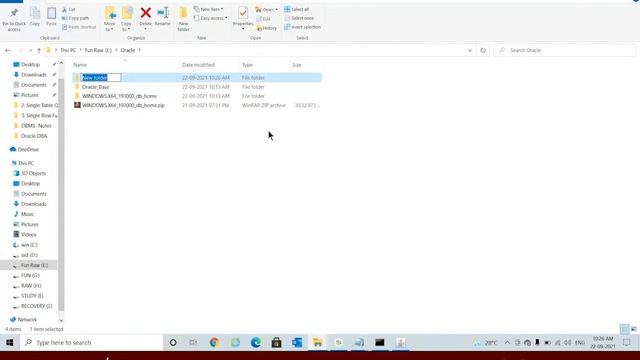Click the taskbar search box
The width and height of the screenshot is (640, 360).
pyautogui.click(x=91, y=342)
